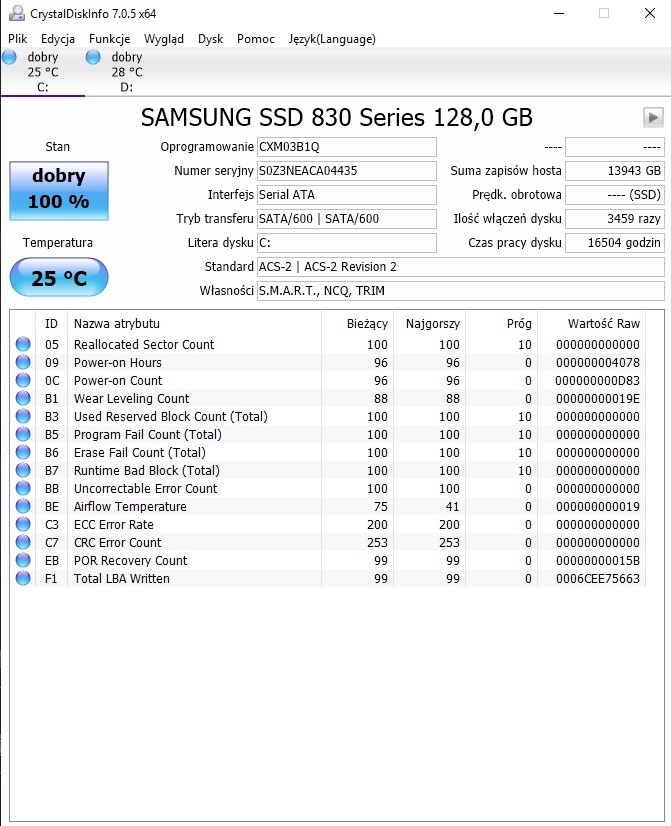671x826 pixels.
Task: Click status orb for Power-on Hours
Action: (x=23, y=362)
